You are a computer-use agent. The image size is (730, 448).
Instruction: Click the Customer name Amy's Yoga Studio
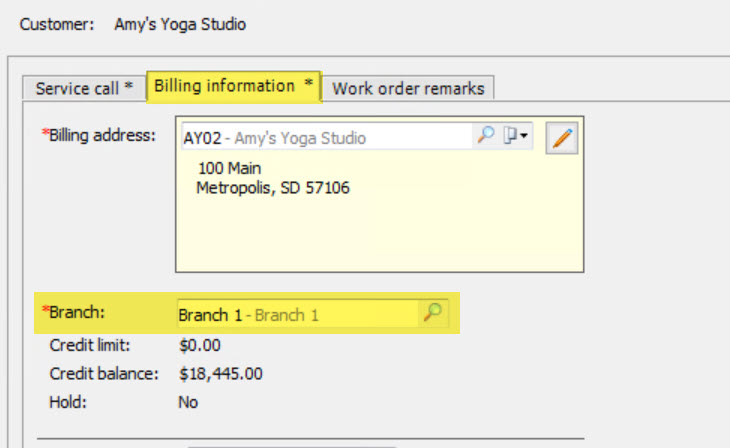[180, 24]
